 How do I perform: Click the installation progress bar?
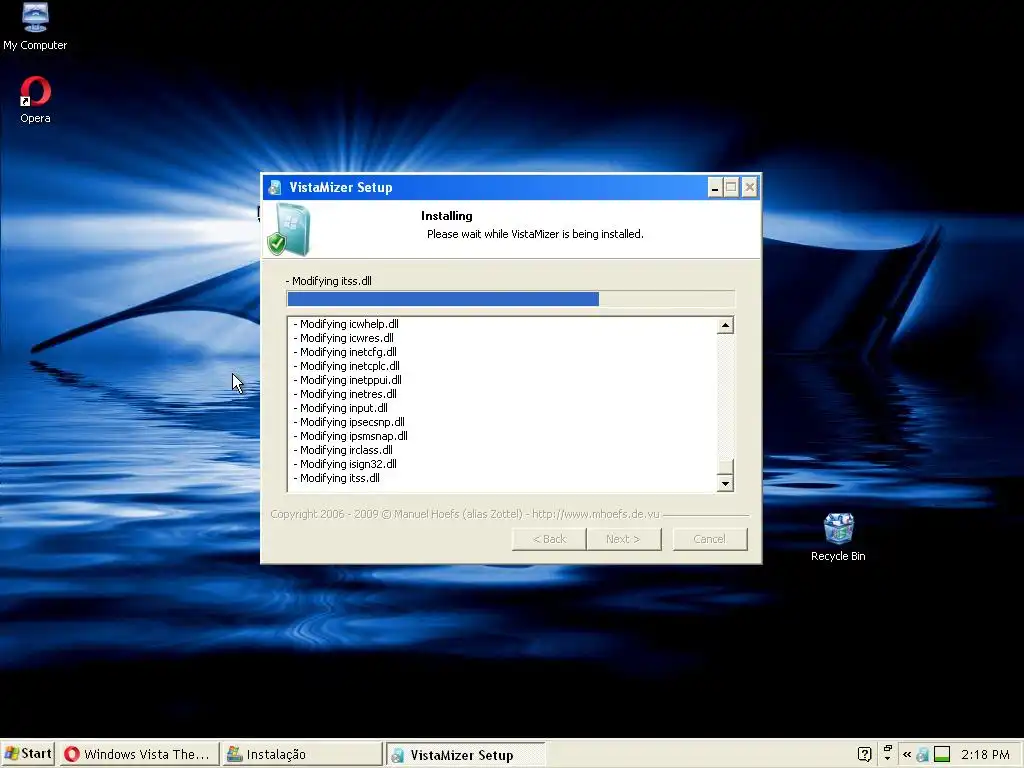[x=511, y=299]
